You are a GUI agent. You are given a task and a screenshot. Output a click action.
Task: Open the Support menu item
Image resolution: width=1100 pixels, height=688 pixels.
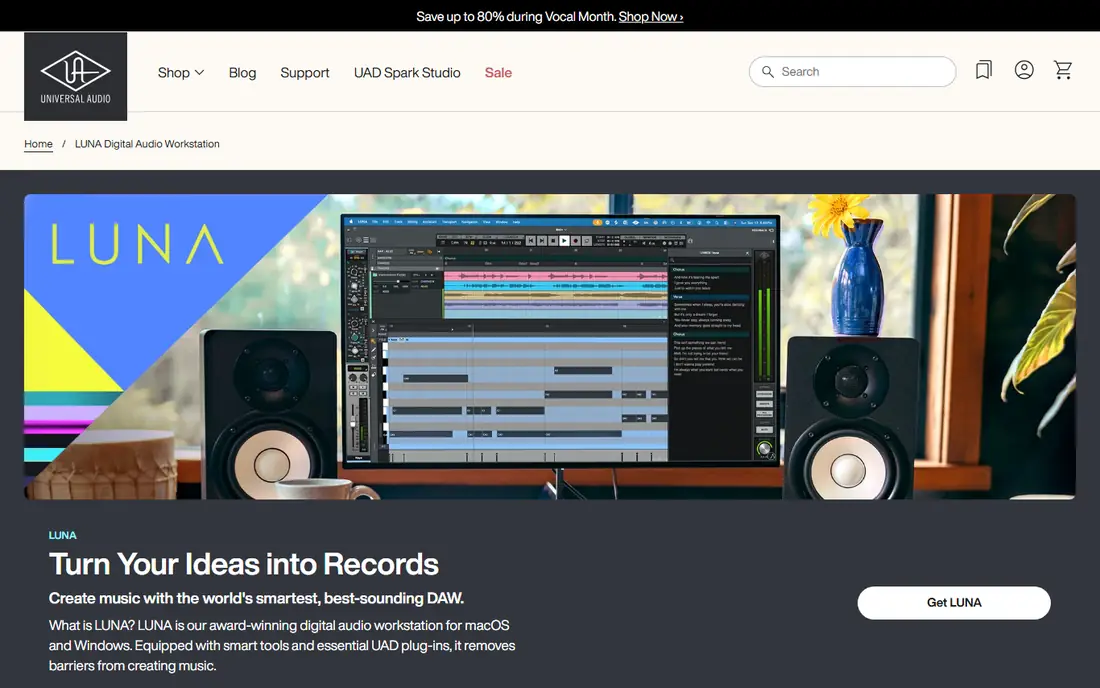(x=304, y=73)
